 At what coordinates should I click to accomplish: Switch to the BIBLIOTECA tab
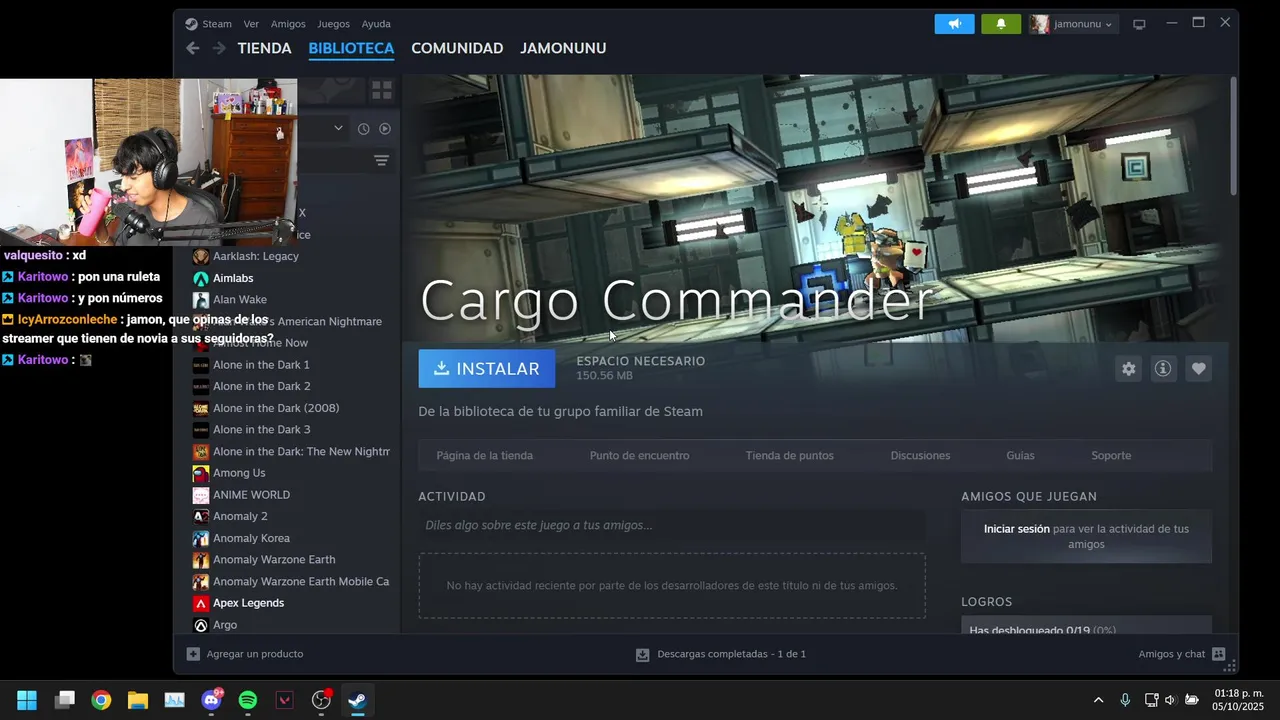[x=351, y=48]
